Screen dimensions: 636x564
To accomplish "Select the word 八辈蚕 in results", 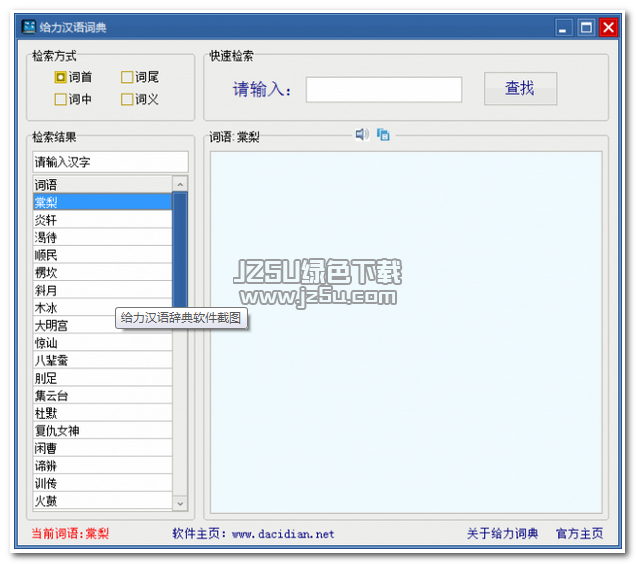I will [x=103, y=360].
